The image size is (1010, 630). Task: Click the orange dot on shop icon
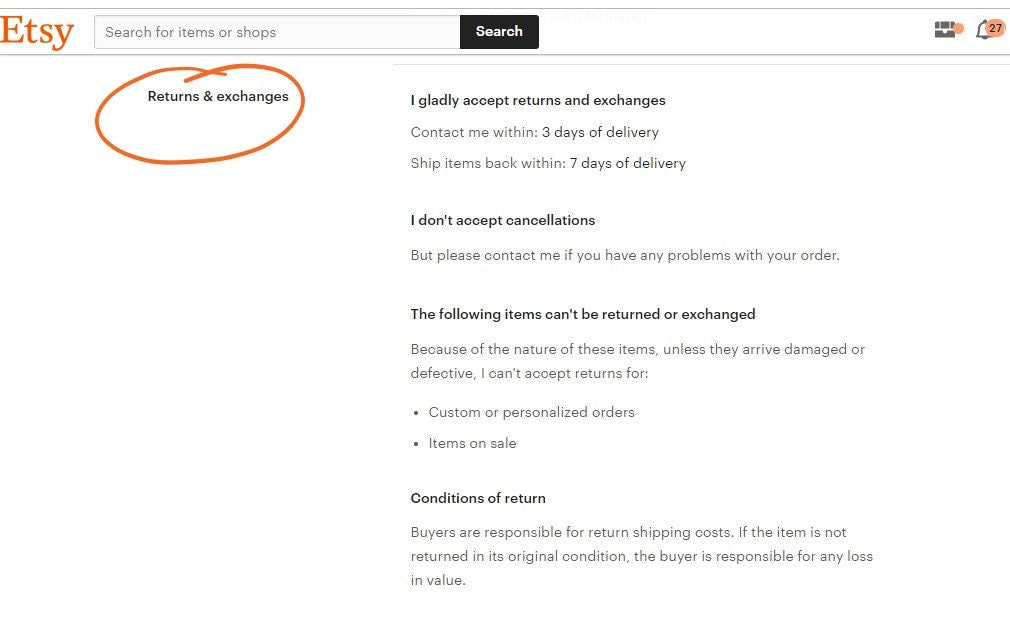click(959, 28)
